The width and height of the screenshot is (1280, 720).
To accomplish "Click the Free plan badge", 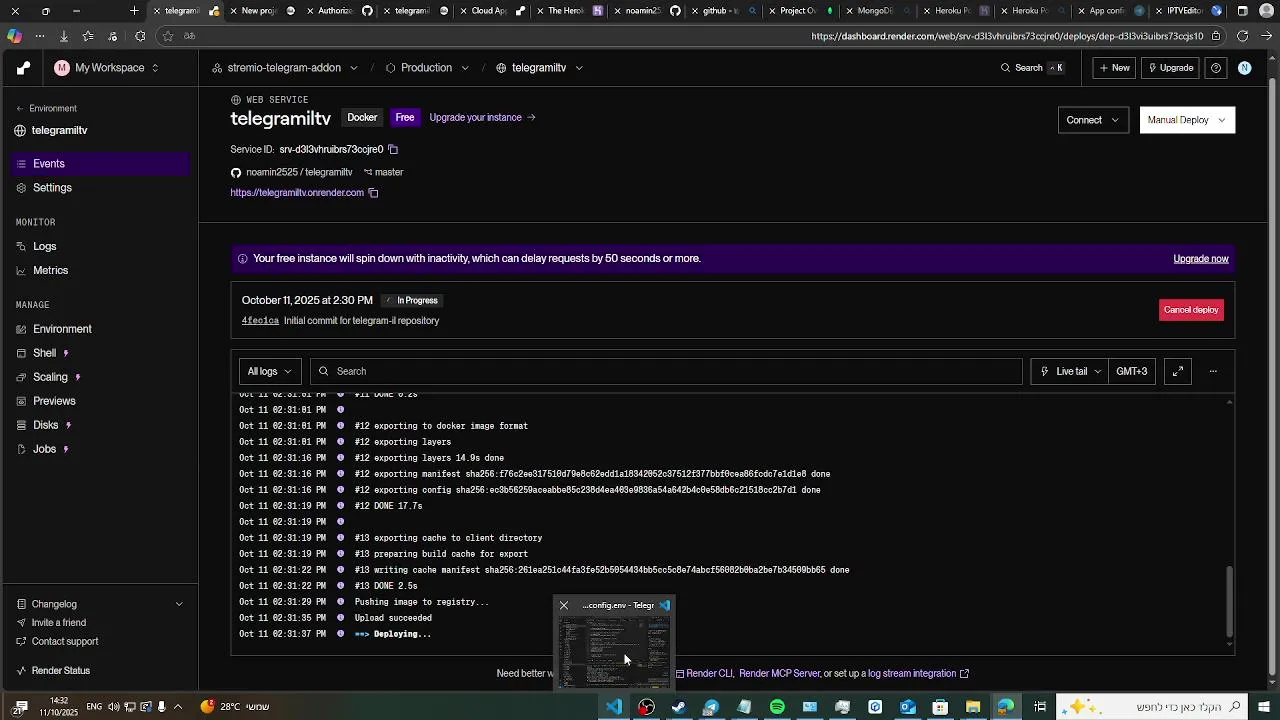I will tap(405, 118).
